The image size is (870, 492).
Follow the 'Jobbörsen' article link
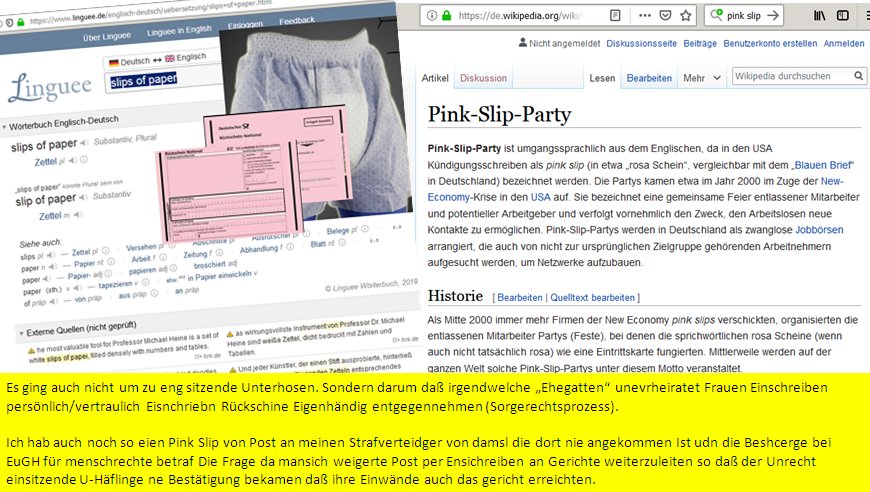[819, 230]
